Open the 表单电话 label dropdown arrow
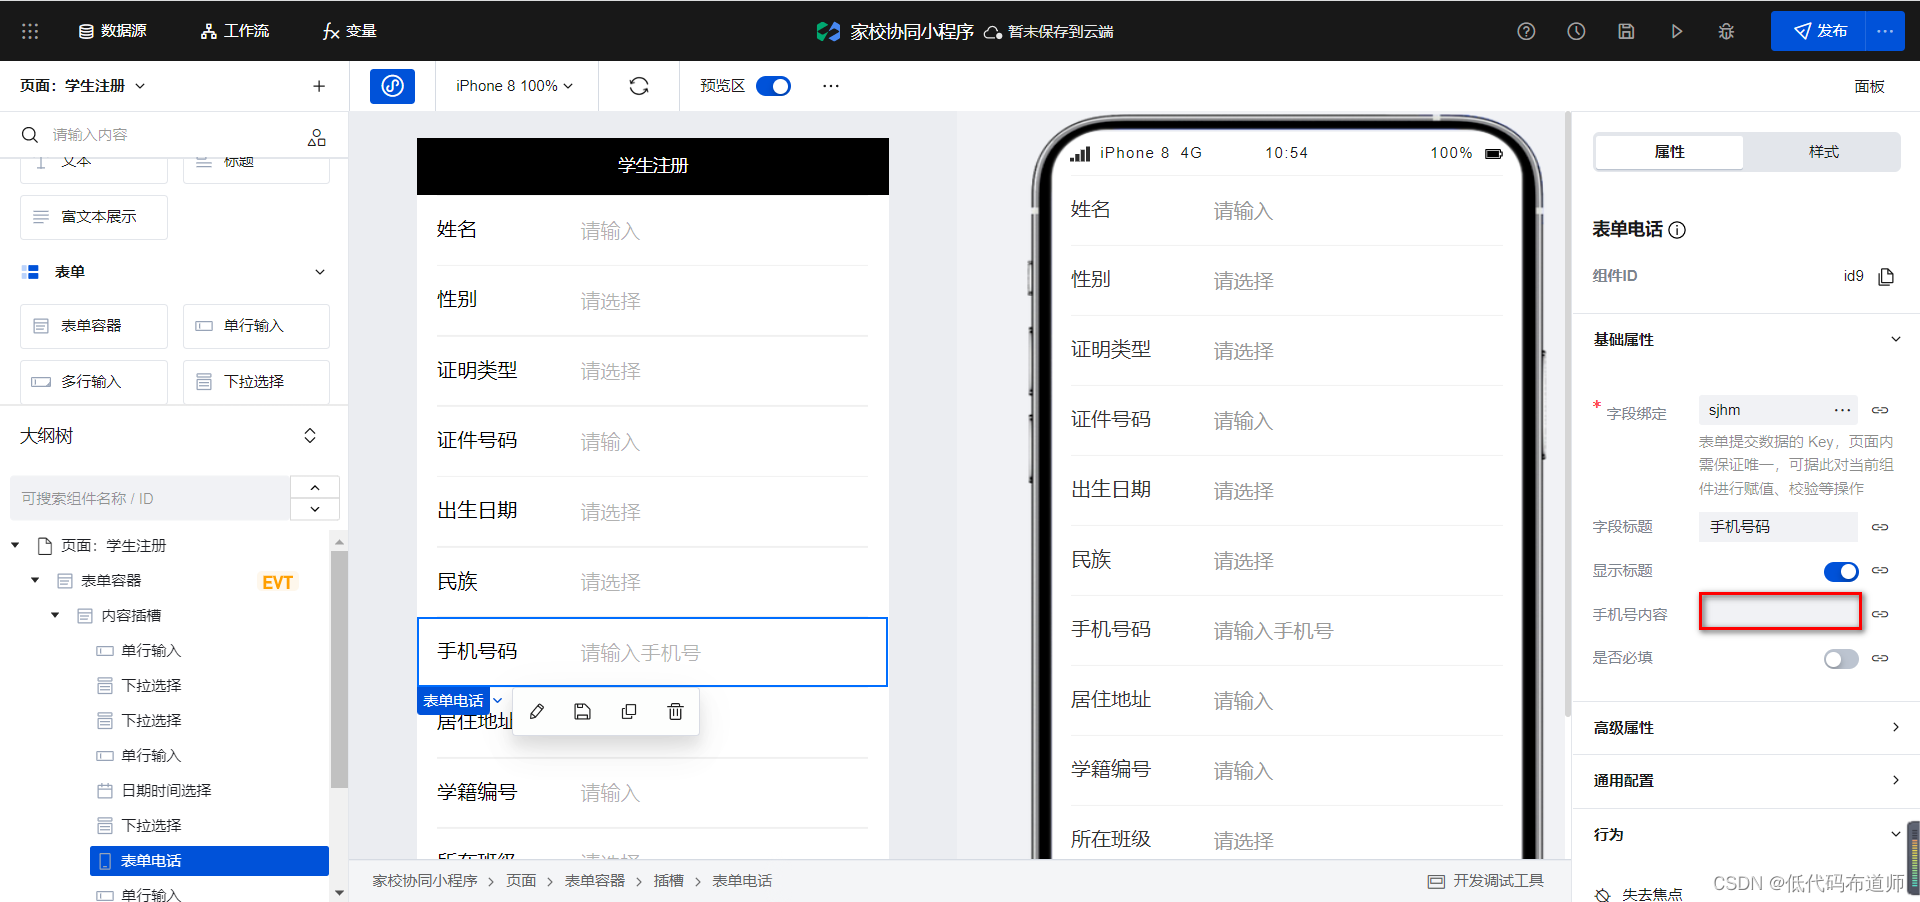Screen dimensions: 1920x902 pos(498,700)
